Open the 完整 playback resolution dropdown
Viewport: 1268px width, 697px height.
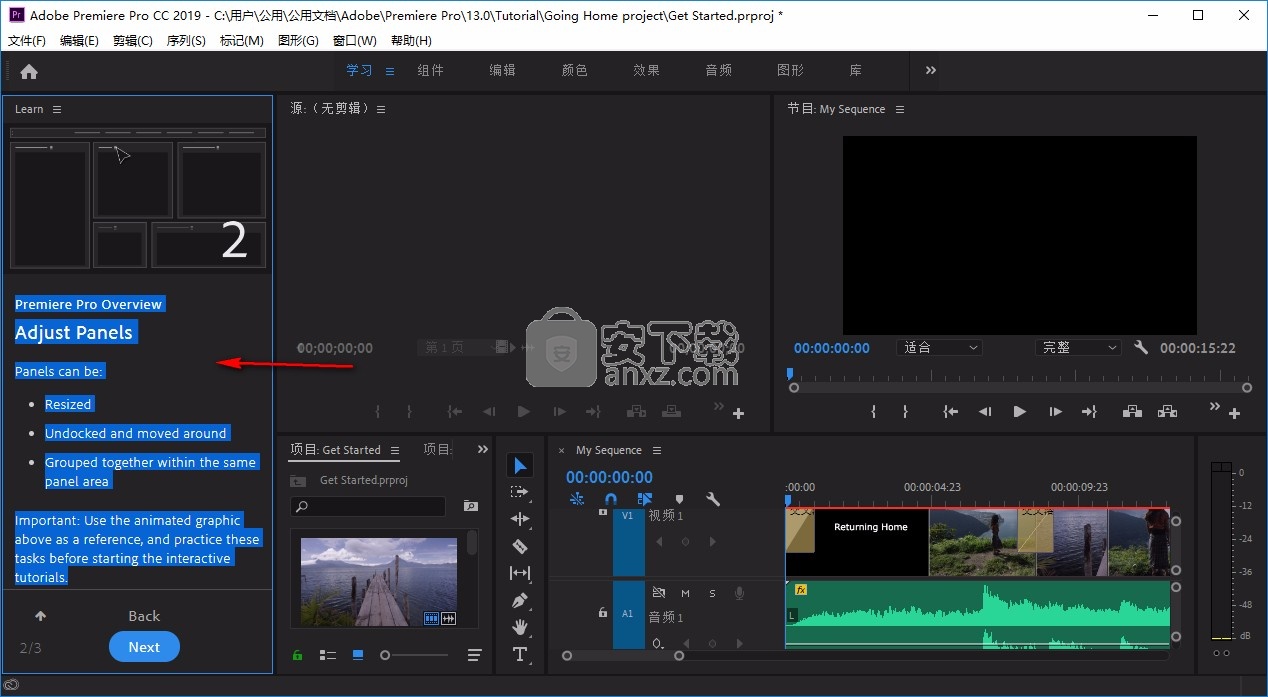click(x=1078, y=347)
